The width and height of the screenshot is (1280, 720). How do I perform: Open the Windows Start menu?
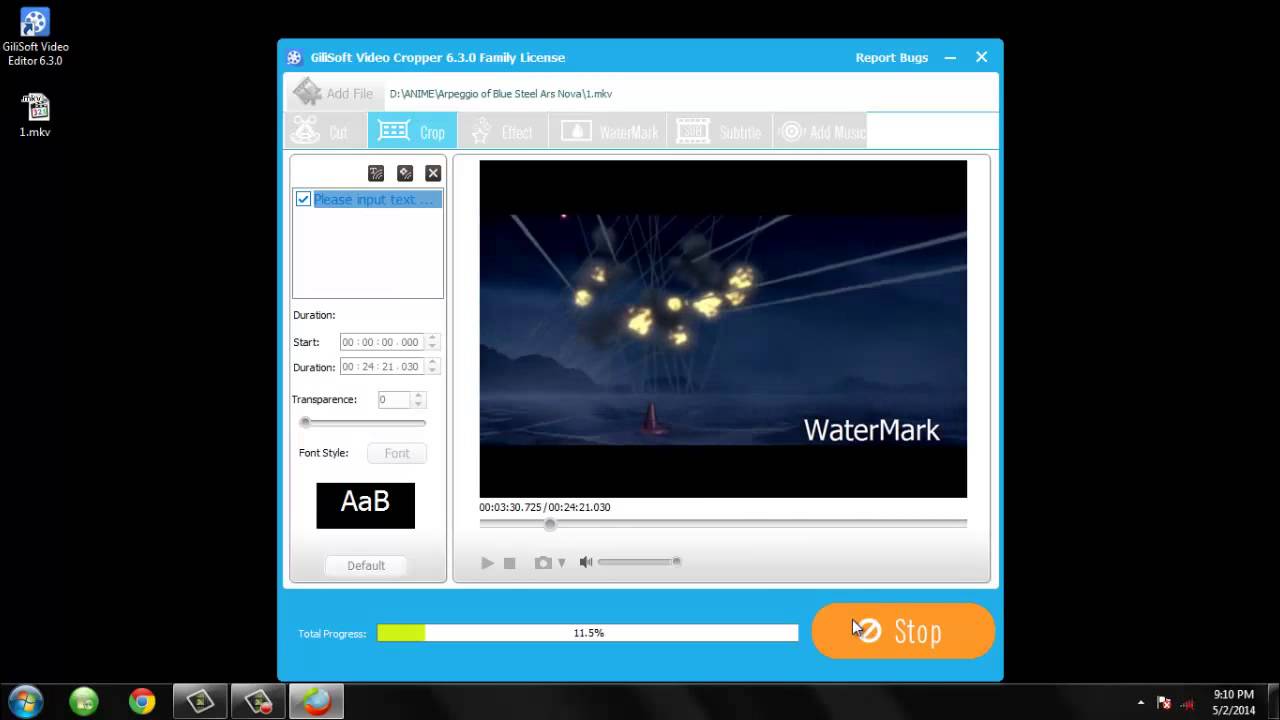tap(25, 701)
